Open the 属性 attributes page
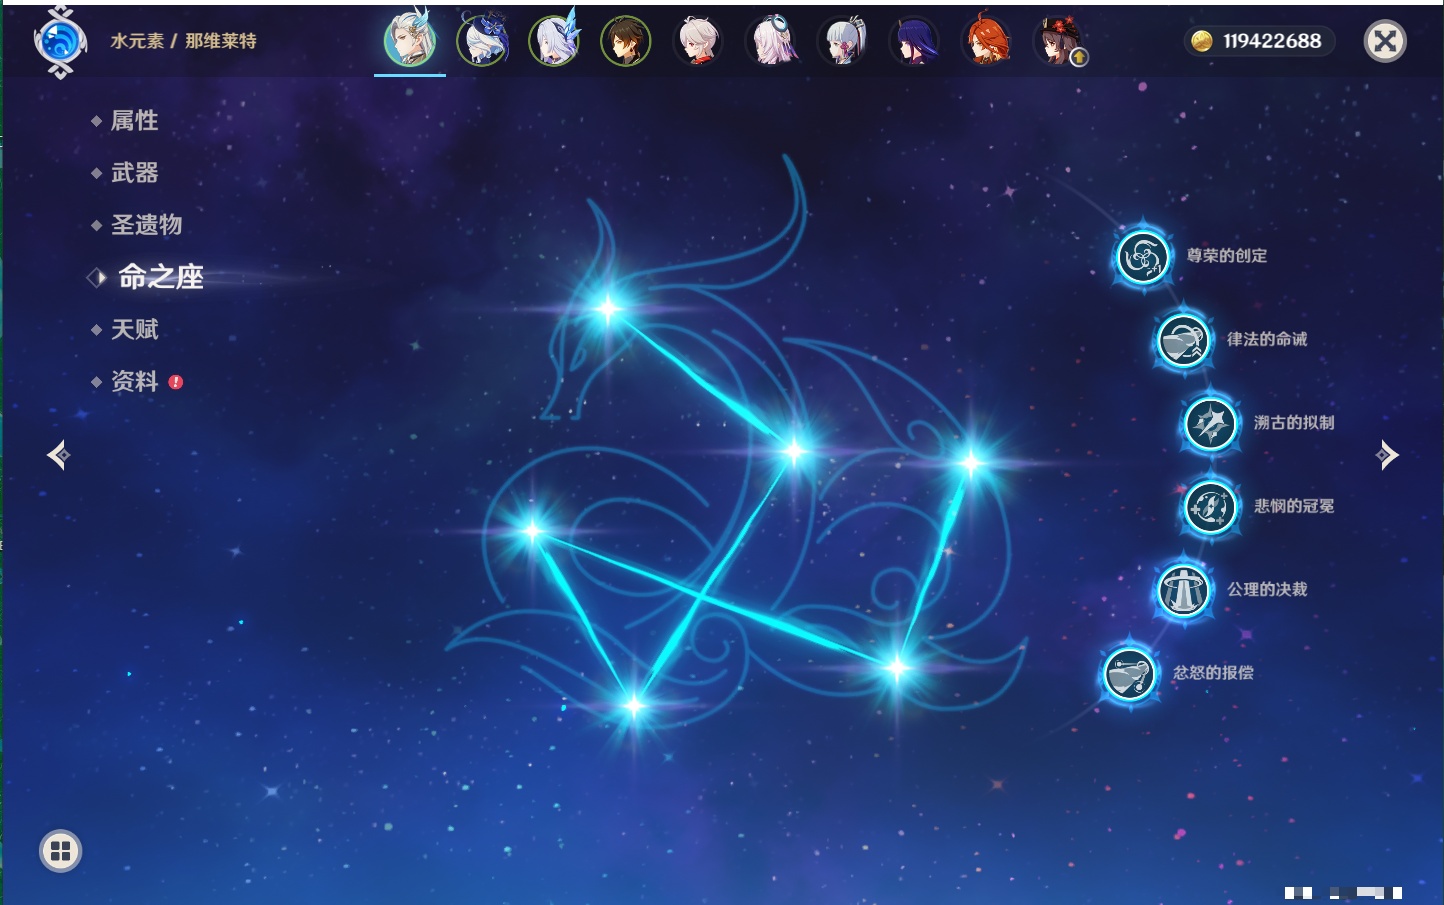This screenshot has height=905, width=1444. coord(134,121)
